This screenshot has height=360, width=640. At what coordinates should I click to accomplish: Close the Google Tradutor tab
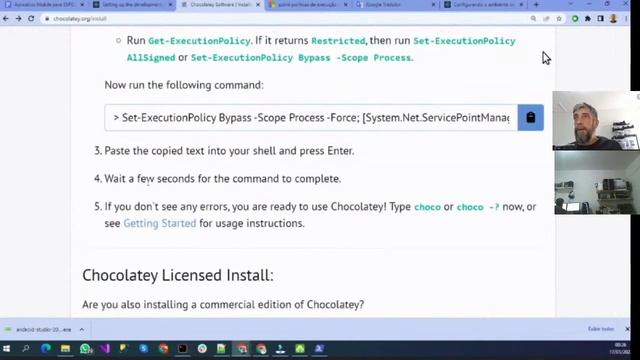coord(433,4)
